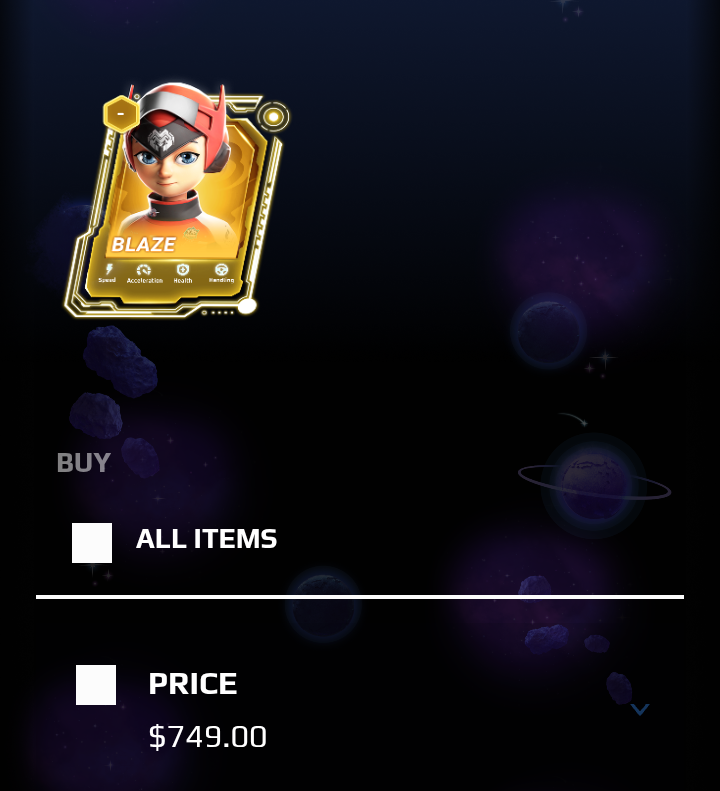The image size is (720, 791).
Task: Click the small dot indicators below card
Action: click(x=218, y=313)
